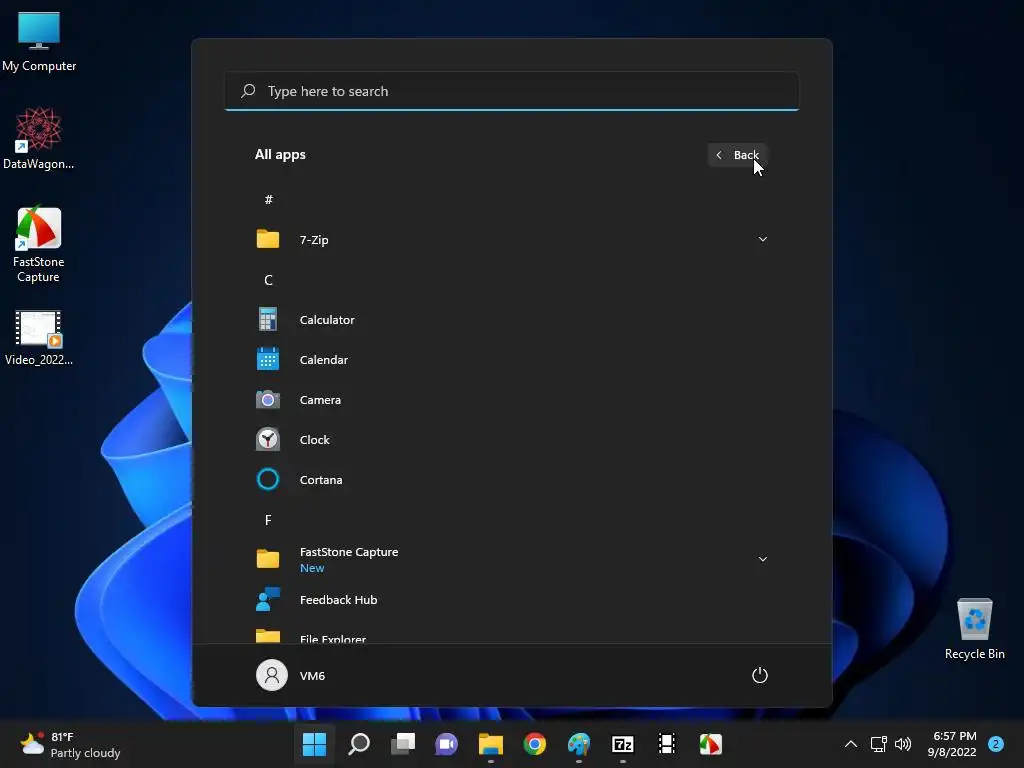1024x768 pixels.
Task: Select the DataWagon desktop shortcut
Action: (x=39, y=139)
